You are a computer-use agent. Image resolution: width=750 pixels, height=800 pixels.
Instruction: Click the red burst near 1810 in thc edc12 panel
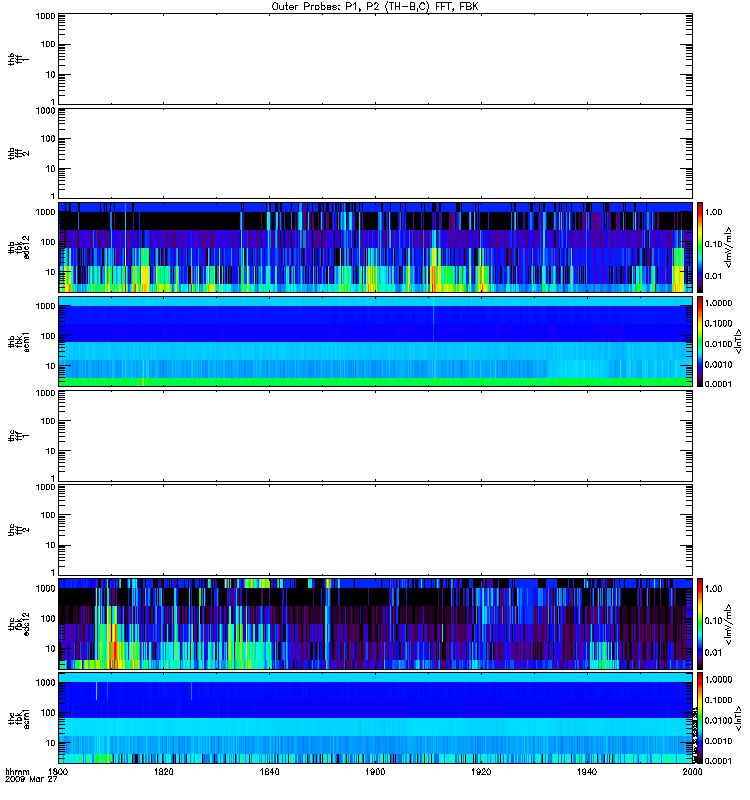click(x=114, y=644)
